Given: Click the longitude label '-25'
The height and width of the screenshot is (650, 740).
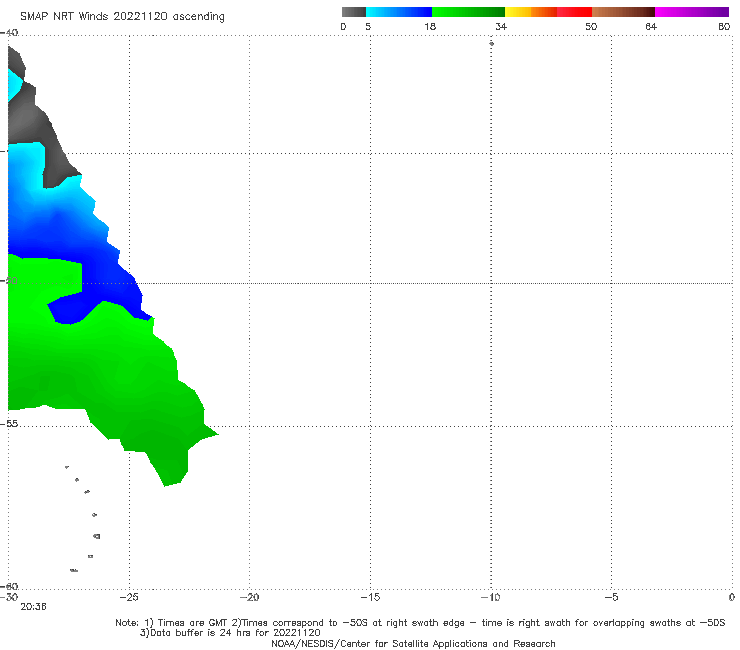Looking at the screenshot, I should click(129, 597).
